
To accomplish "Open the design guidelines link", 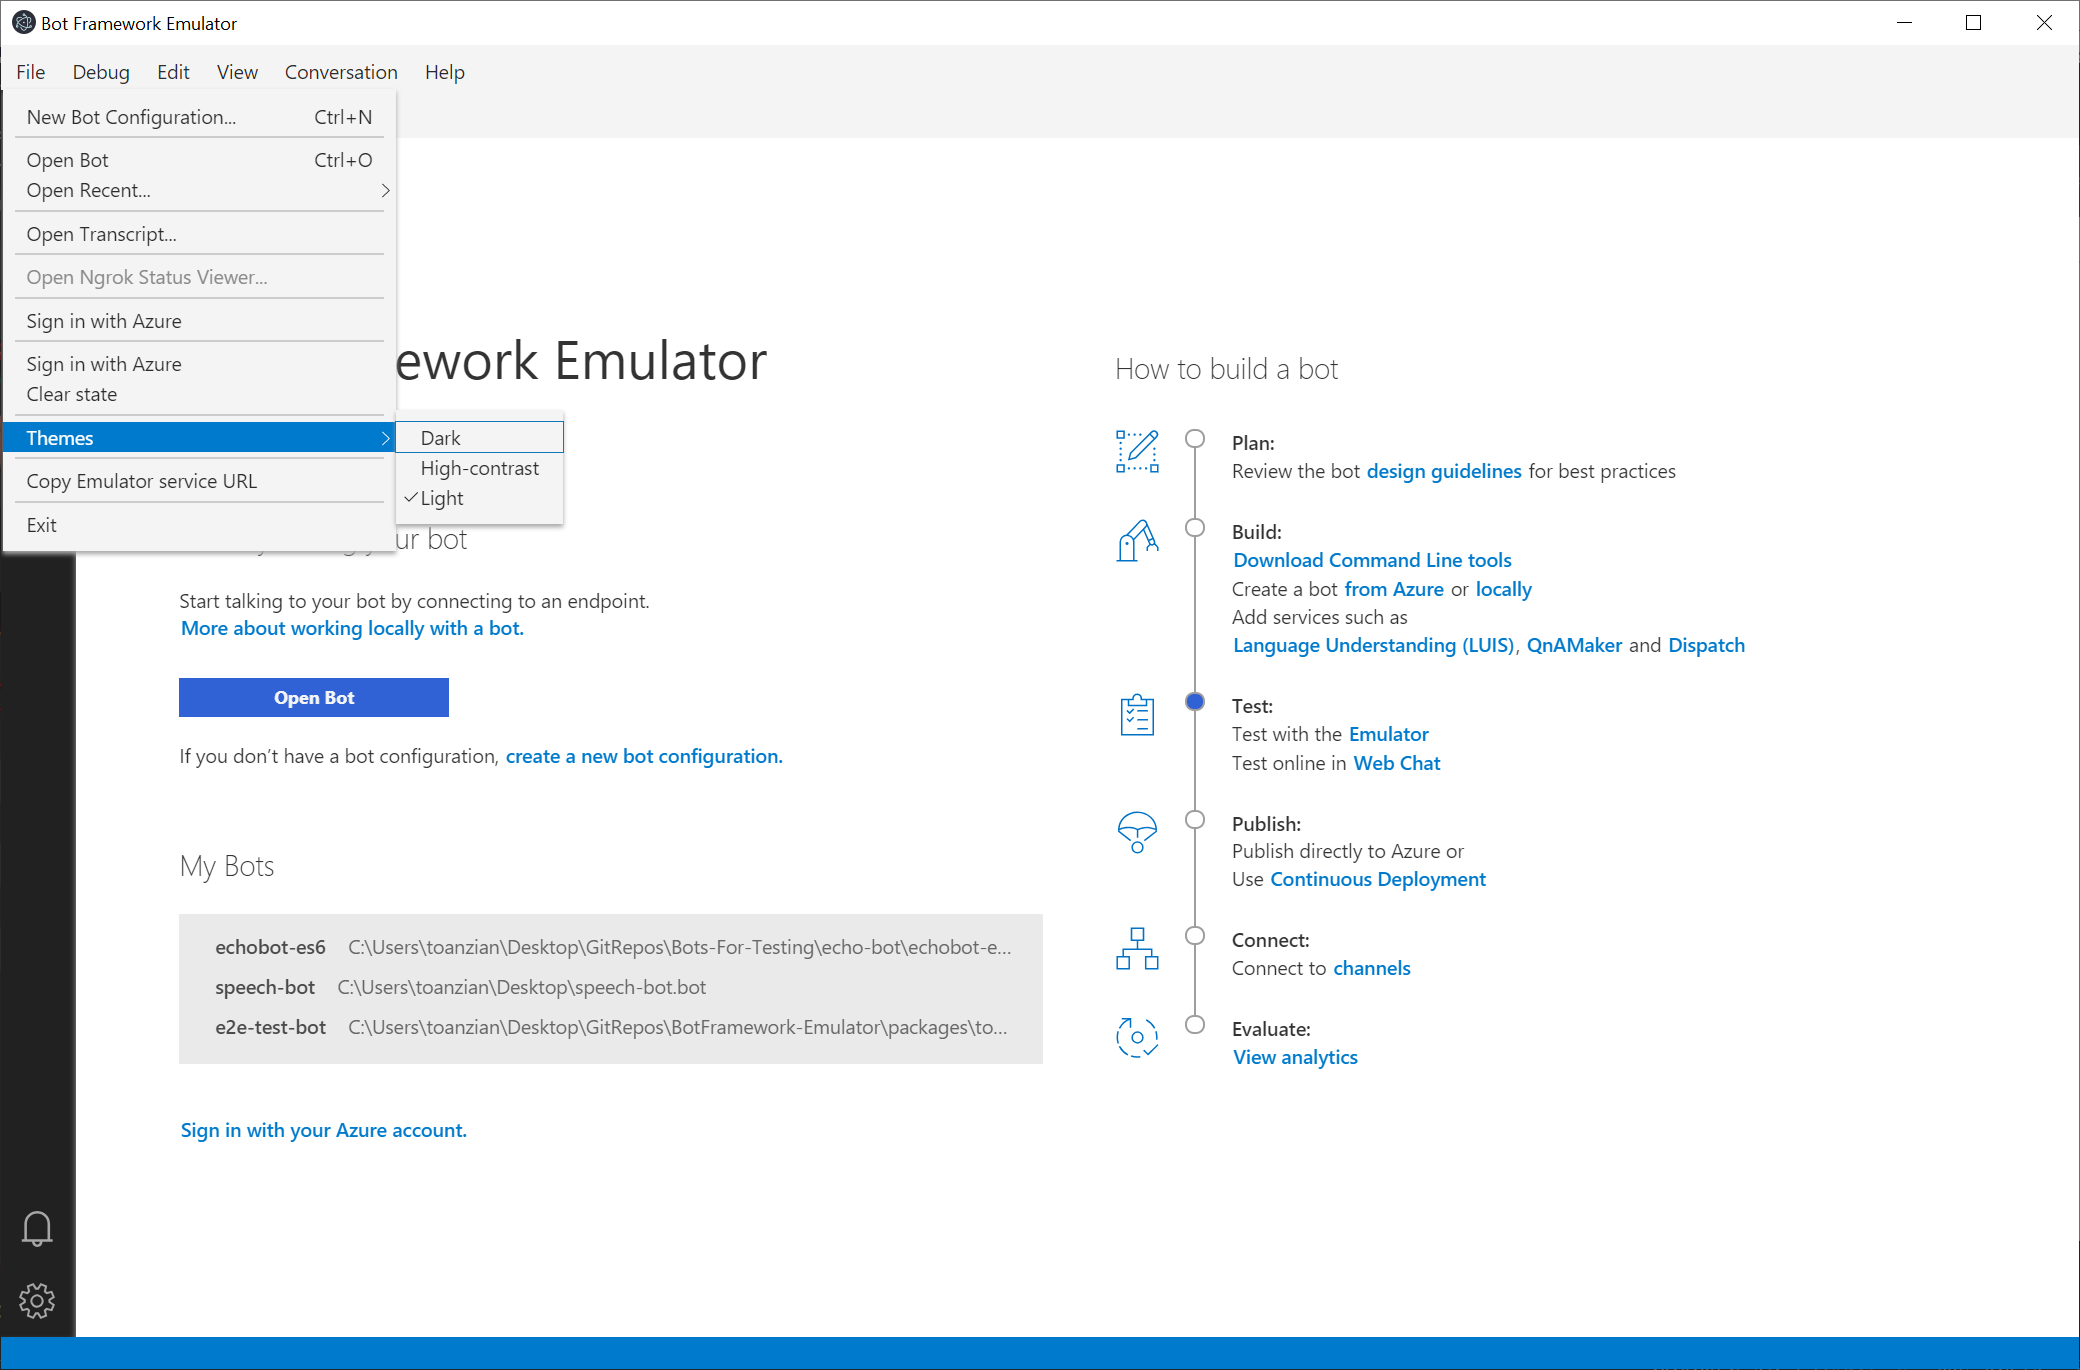I will pyautogui.click(x=1444, y=471).
